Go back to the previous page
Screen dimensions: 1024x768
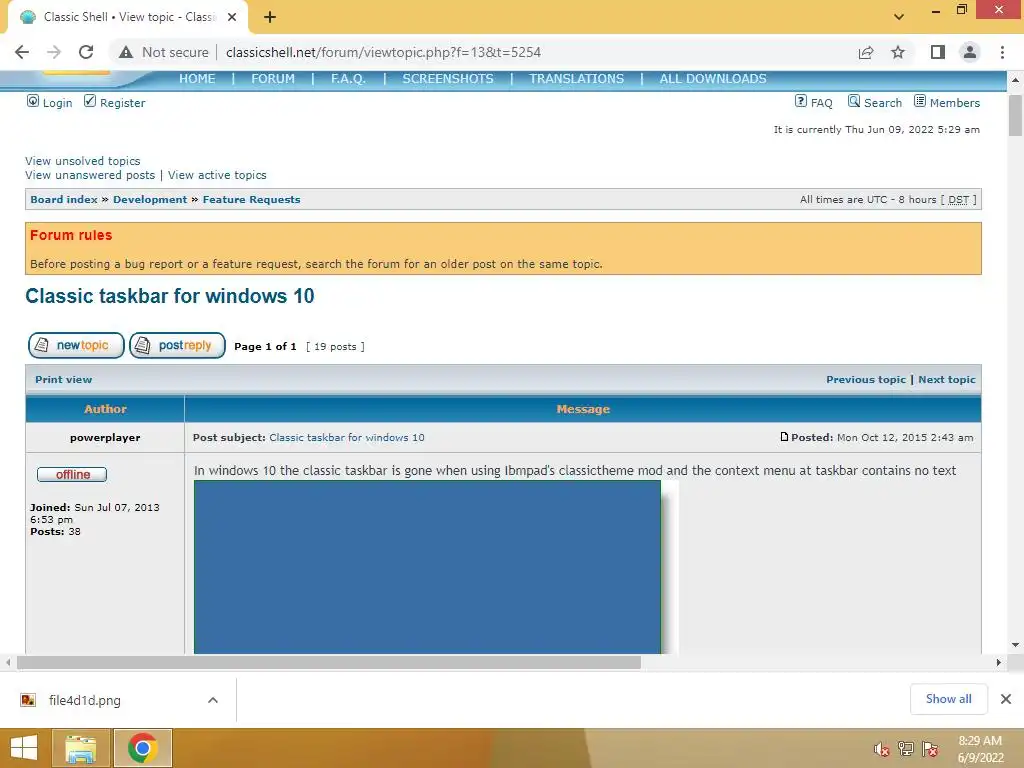click(22, 52)
